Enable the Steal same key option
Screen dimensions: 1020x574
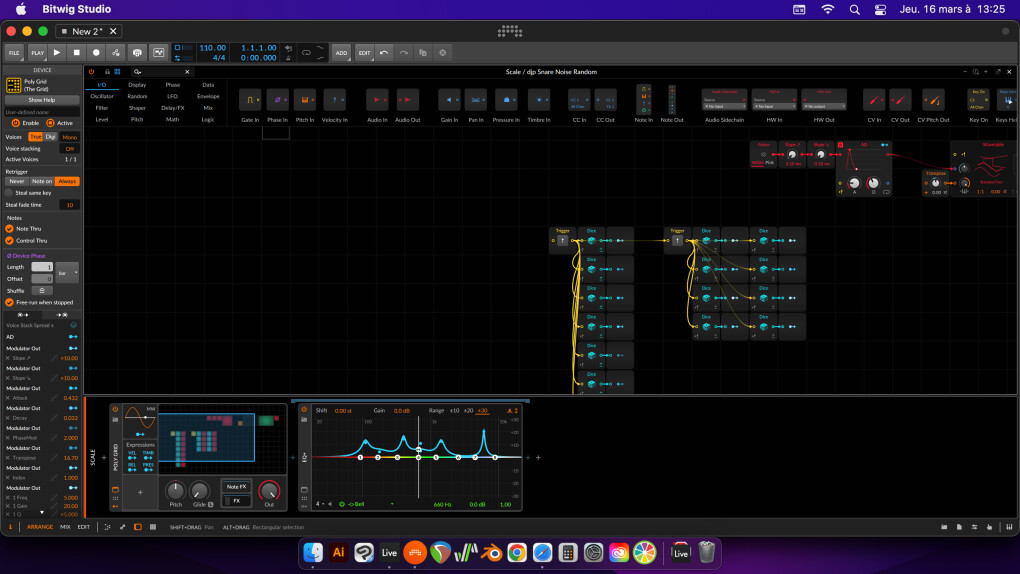pyautogui.click(x=10, y=192)
